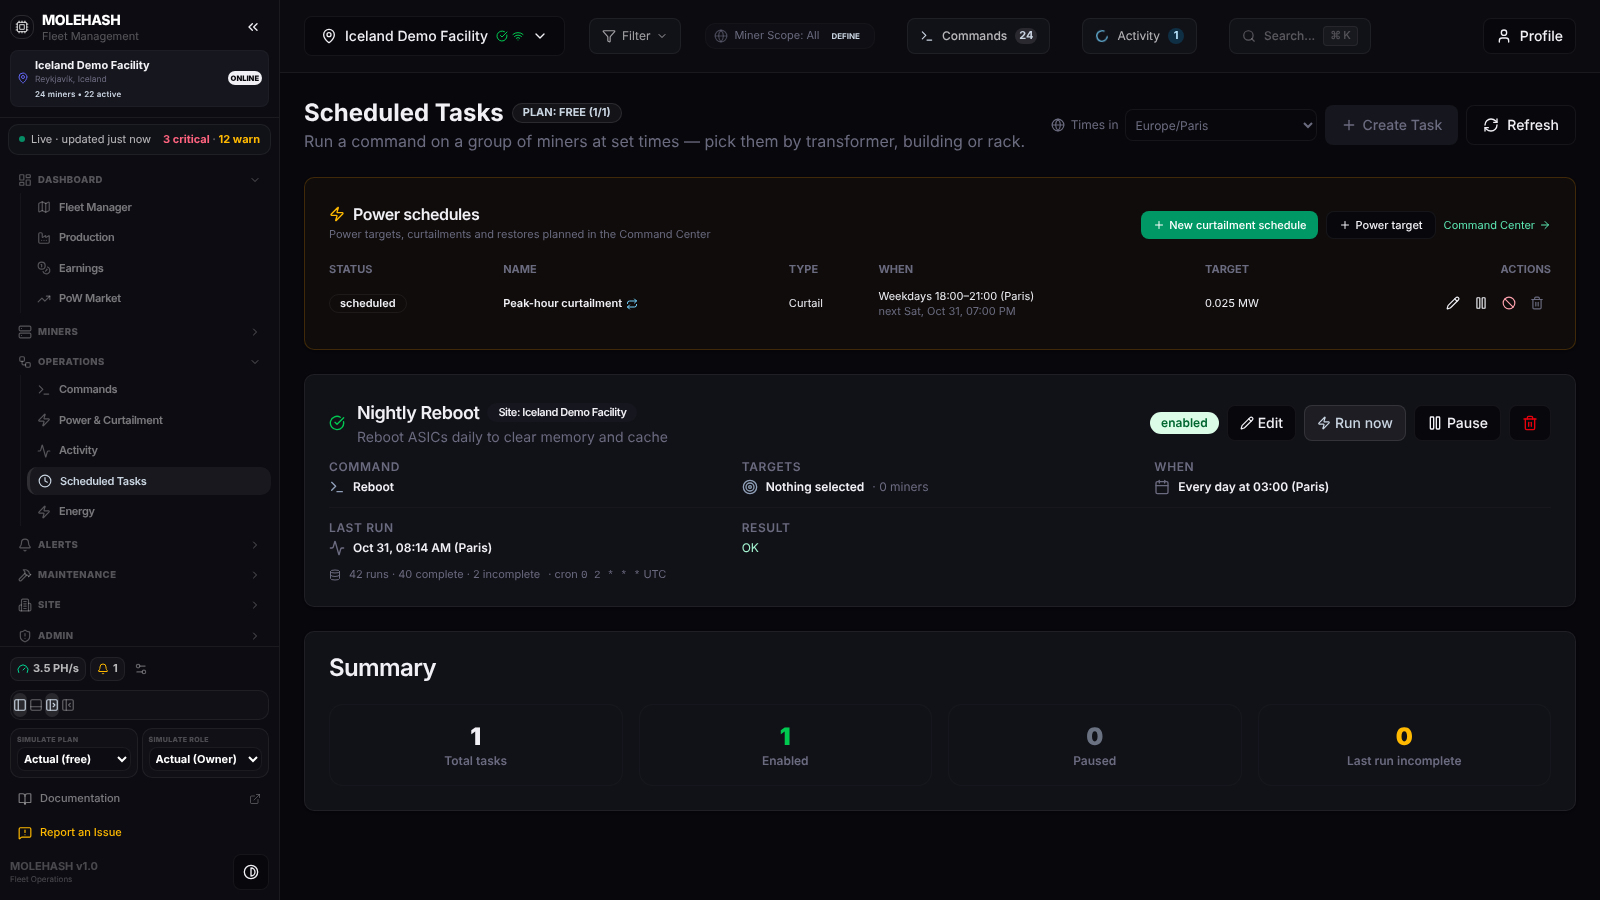Click the Power schedules lightning bolt icon
The width and height of the screenshot is (1600, 900).
point(337,214)
